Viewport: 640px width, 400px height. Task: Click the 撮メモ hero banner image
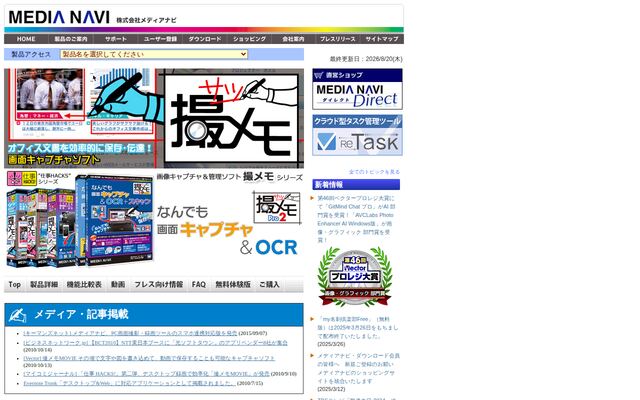click(x=154, y=118)
